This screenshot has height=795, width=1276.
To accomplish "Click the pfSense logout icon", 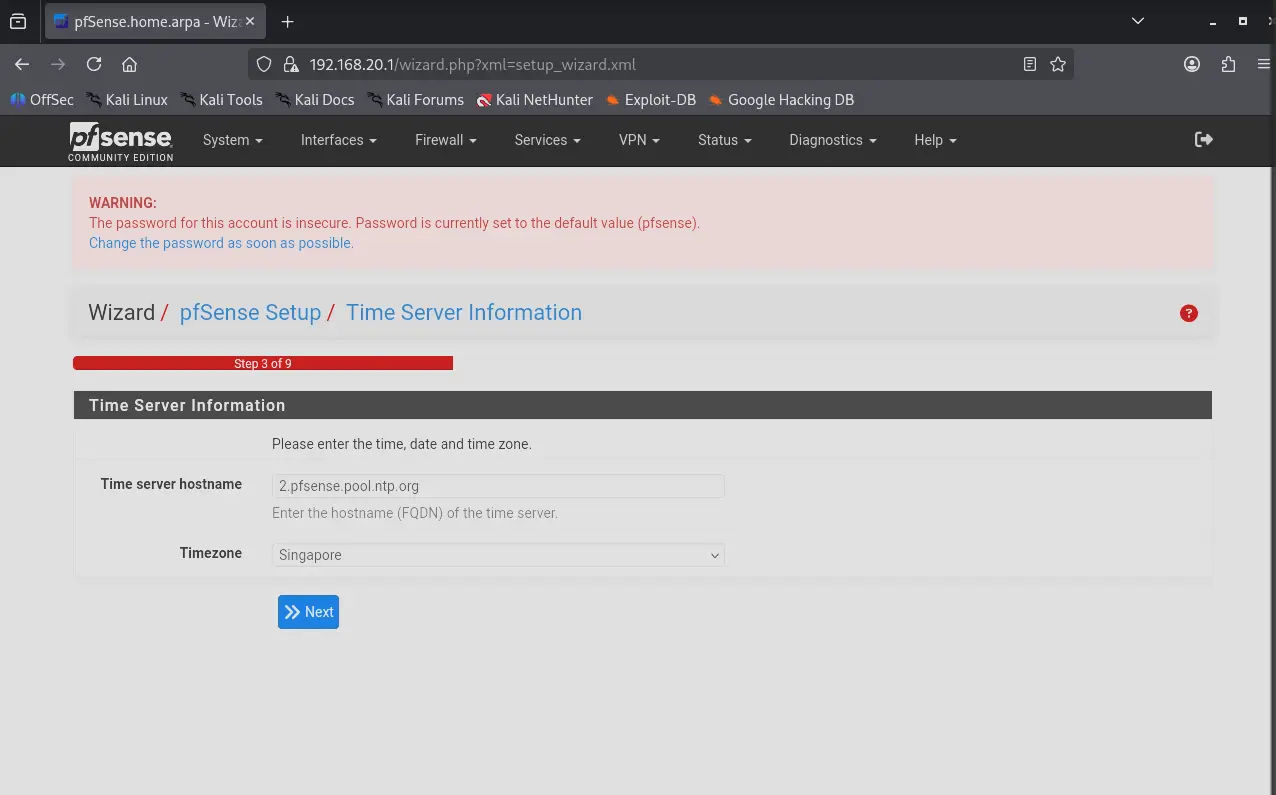I will [x=1204, y=140].
